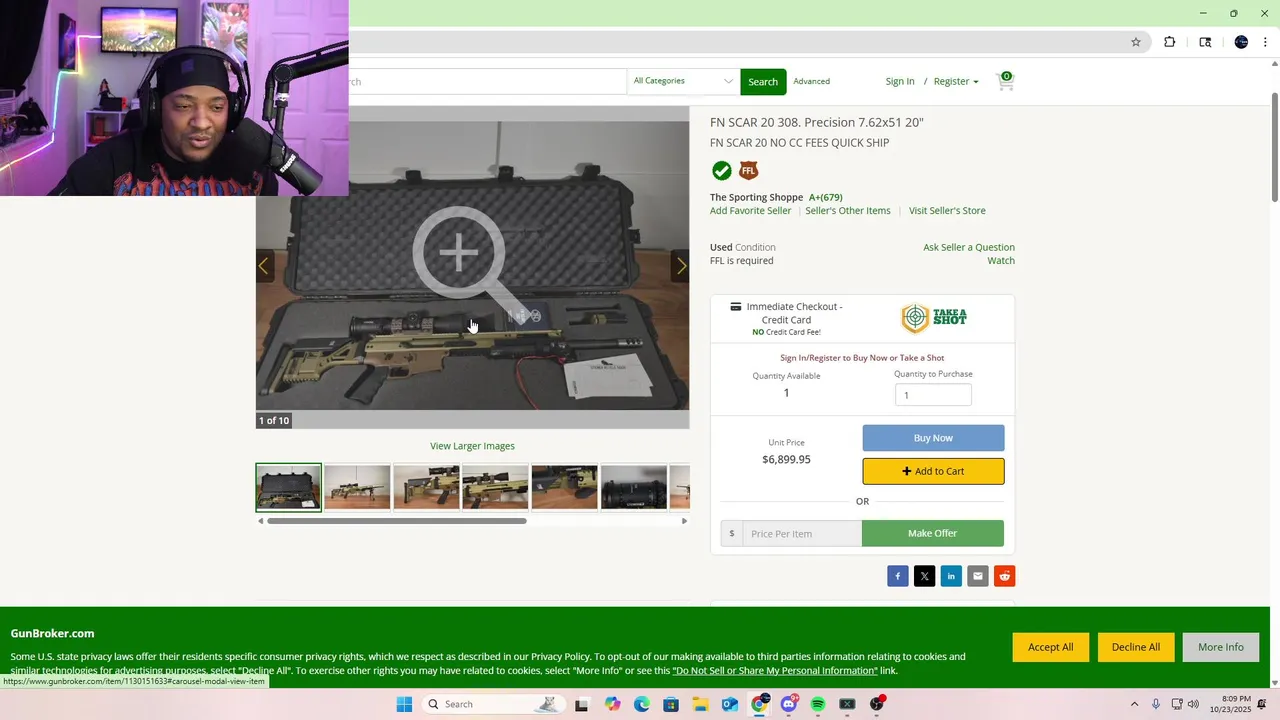Click the thumbnail strip's horizontal scrollbar
1280x720 pixels.
pos(396,520)
